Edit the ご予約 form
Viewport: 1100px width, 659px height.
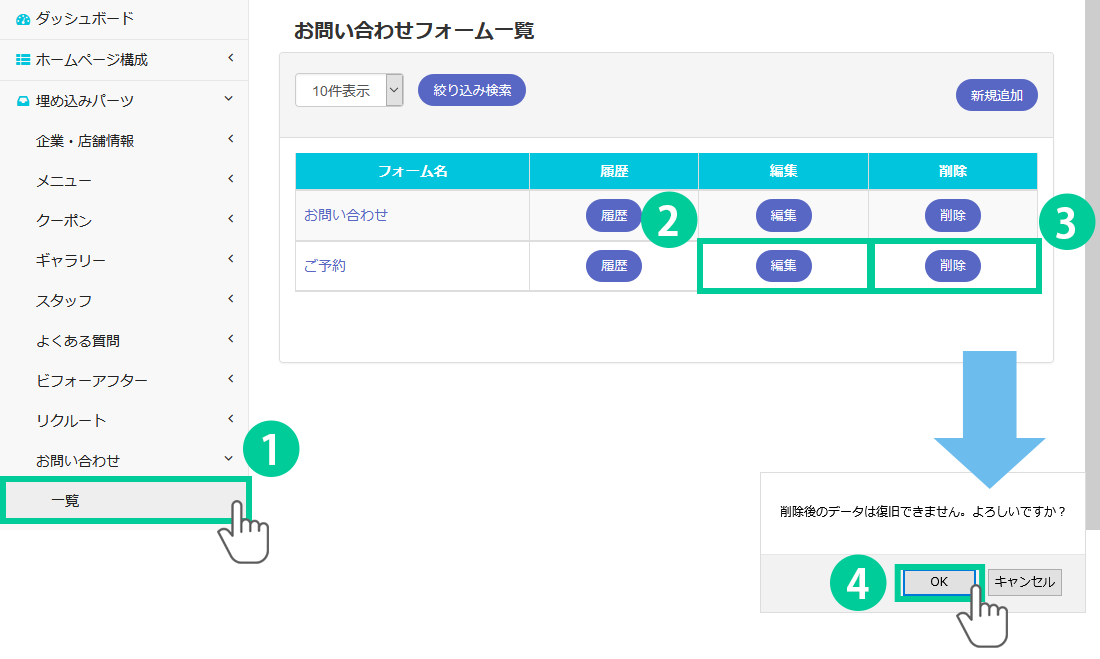coord(783,266)
